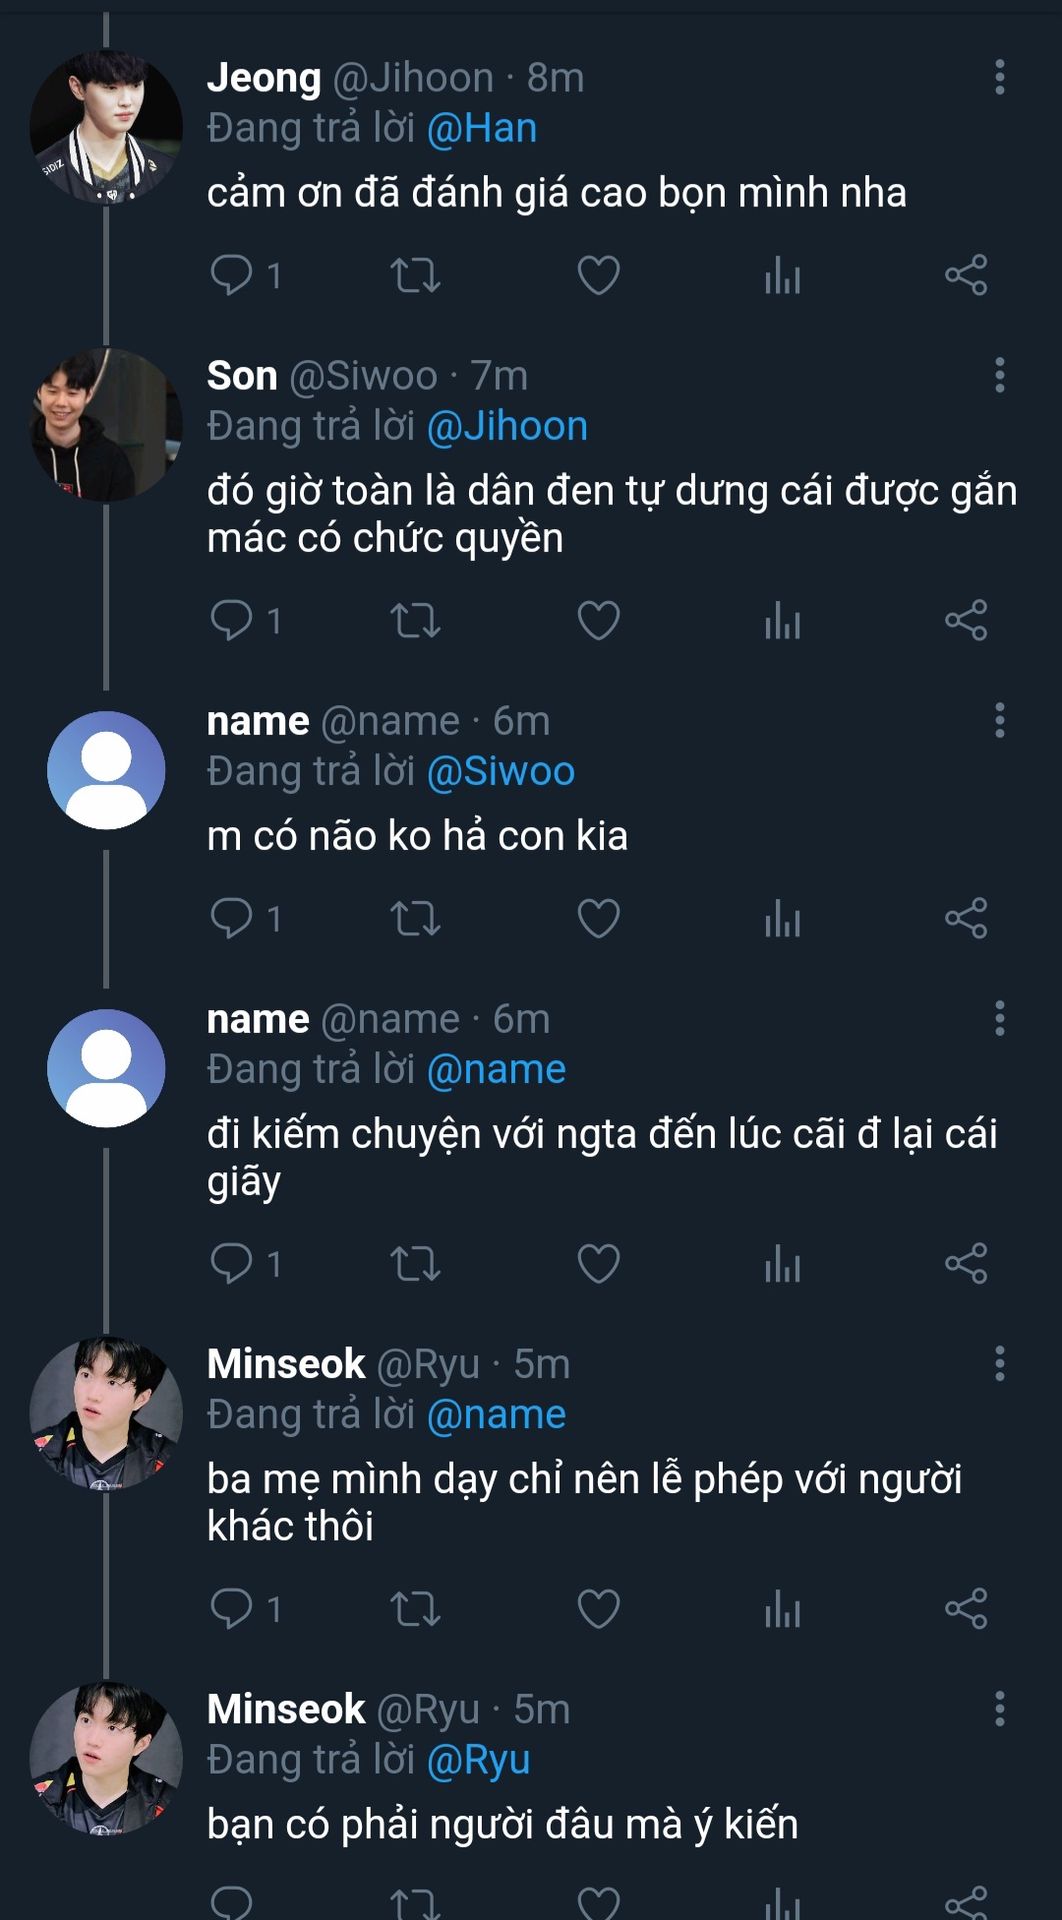Open three-dot menu on Son's tweet

tap(999, 376)
